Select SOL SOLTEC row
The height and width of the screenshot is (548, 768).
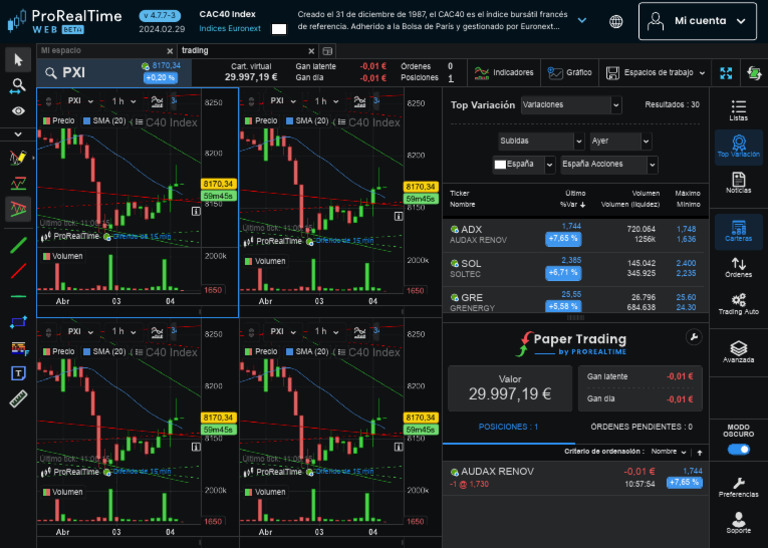576,268
